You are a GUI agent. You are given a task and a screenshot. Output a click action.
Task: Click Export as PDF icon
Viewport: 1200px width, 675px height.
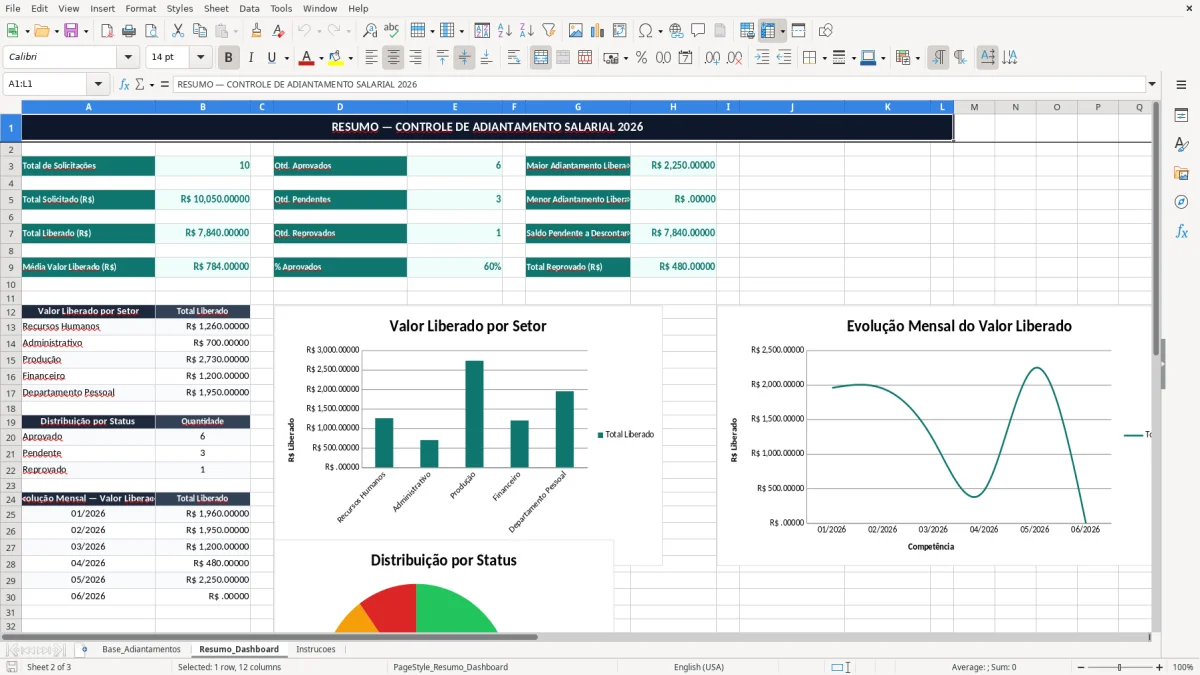(107, 31)
